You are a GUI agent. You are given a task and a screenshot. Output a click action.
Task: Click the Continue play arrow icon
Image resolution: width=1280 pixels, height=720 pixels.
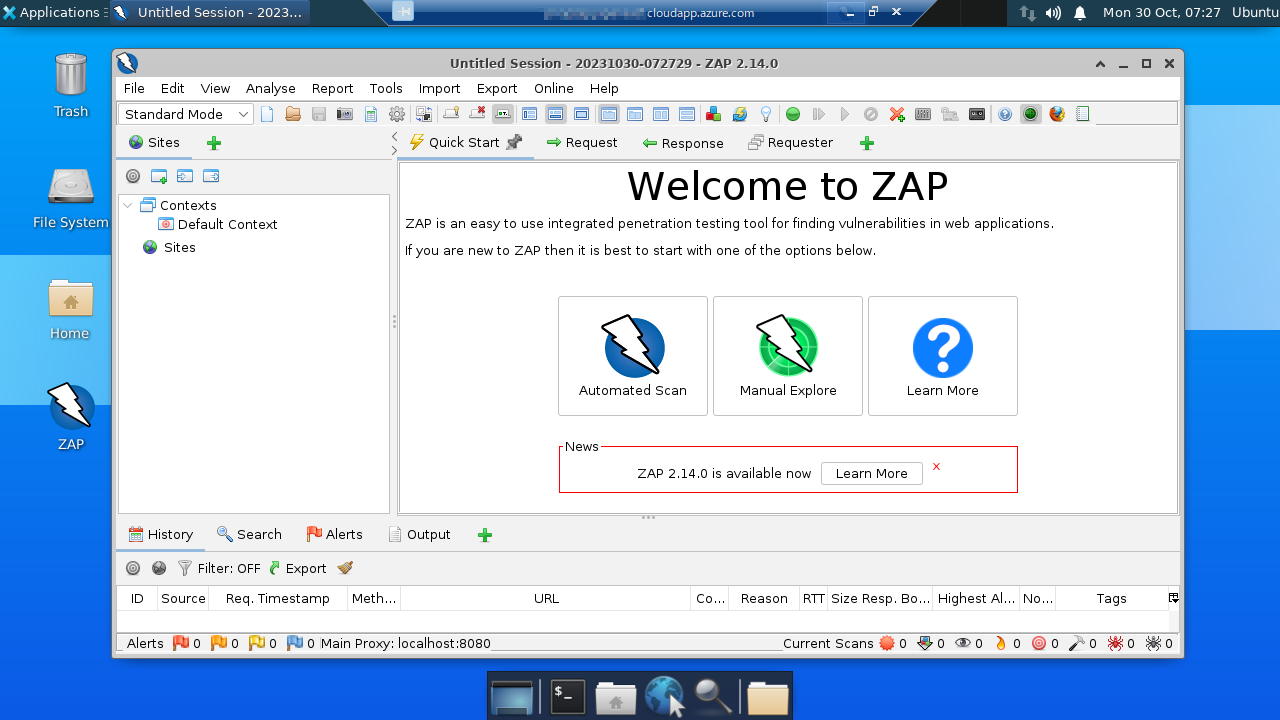tap(845, 114)
